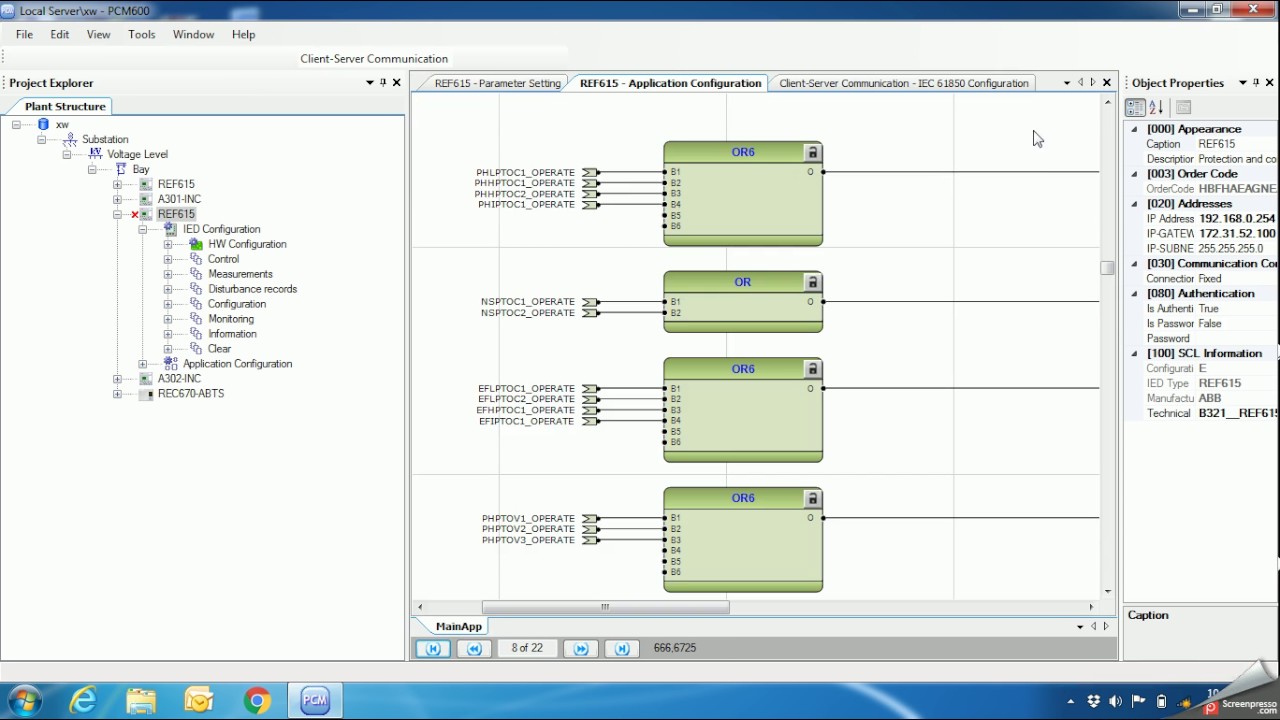Screen dimensions: 1280x720
Task: Click the NSPTOC1_OPERATE input variable connector
Action: click(590, 302)
